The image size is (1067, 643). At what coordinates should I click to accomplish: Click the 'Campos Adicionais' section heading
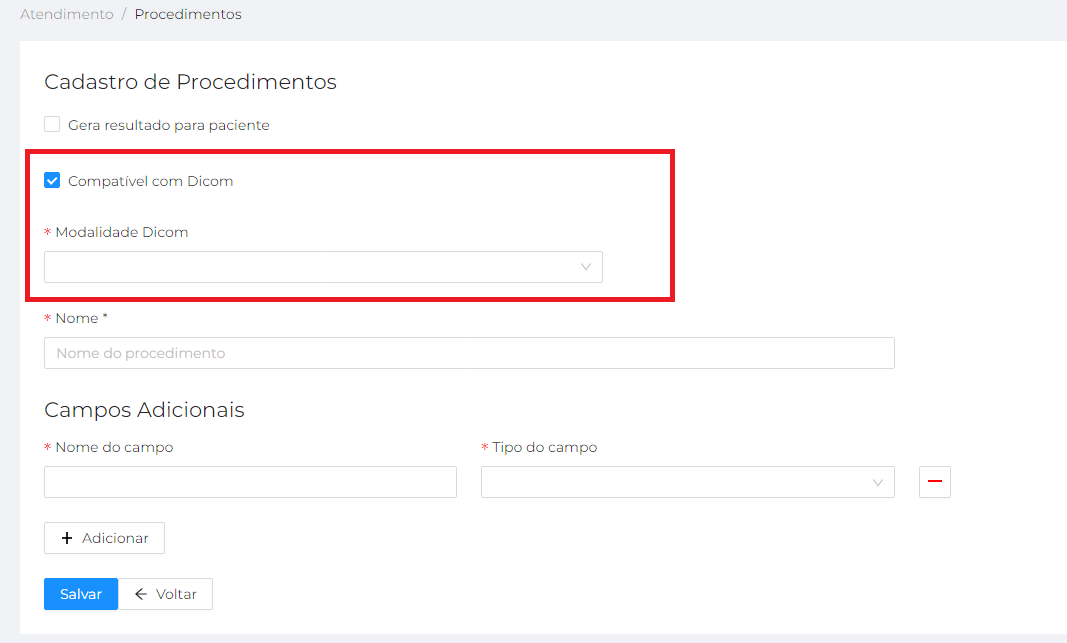click(x=144, y=409)
